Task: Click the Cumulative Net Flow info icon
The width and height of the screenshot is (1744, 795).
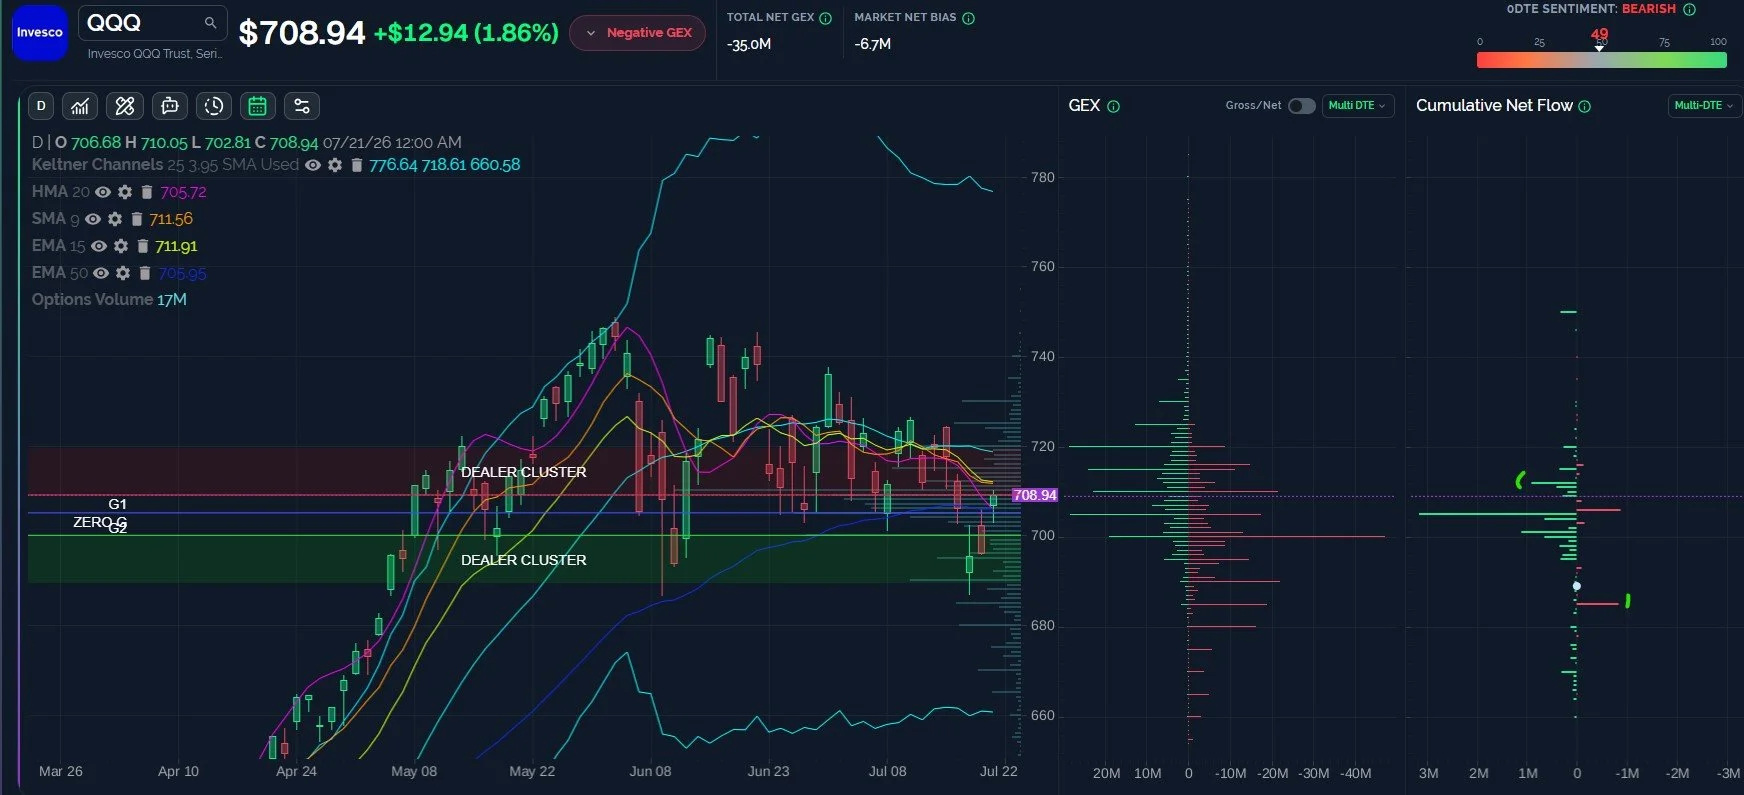Action: (x=1584, y=106)
